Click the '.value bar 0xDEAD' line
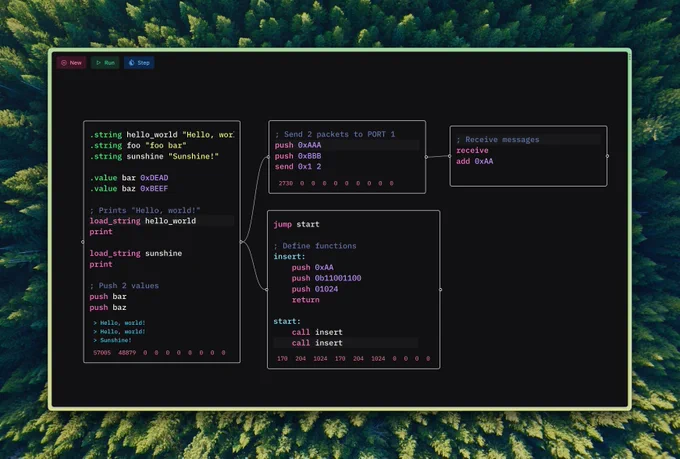The image size is (680, 459). click(x=129, y=178)
